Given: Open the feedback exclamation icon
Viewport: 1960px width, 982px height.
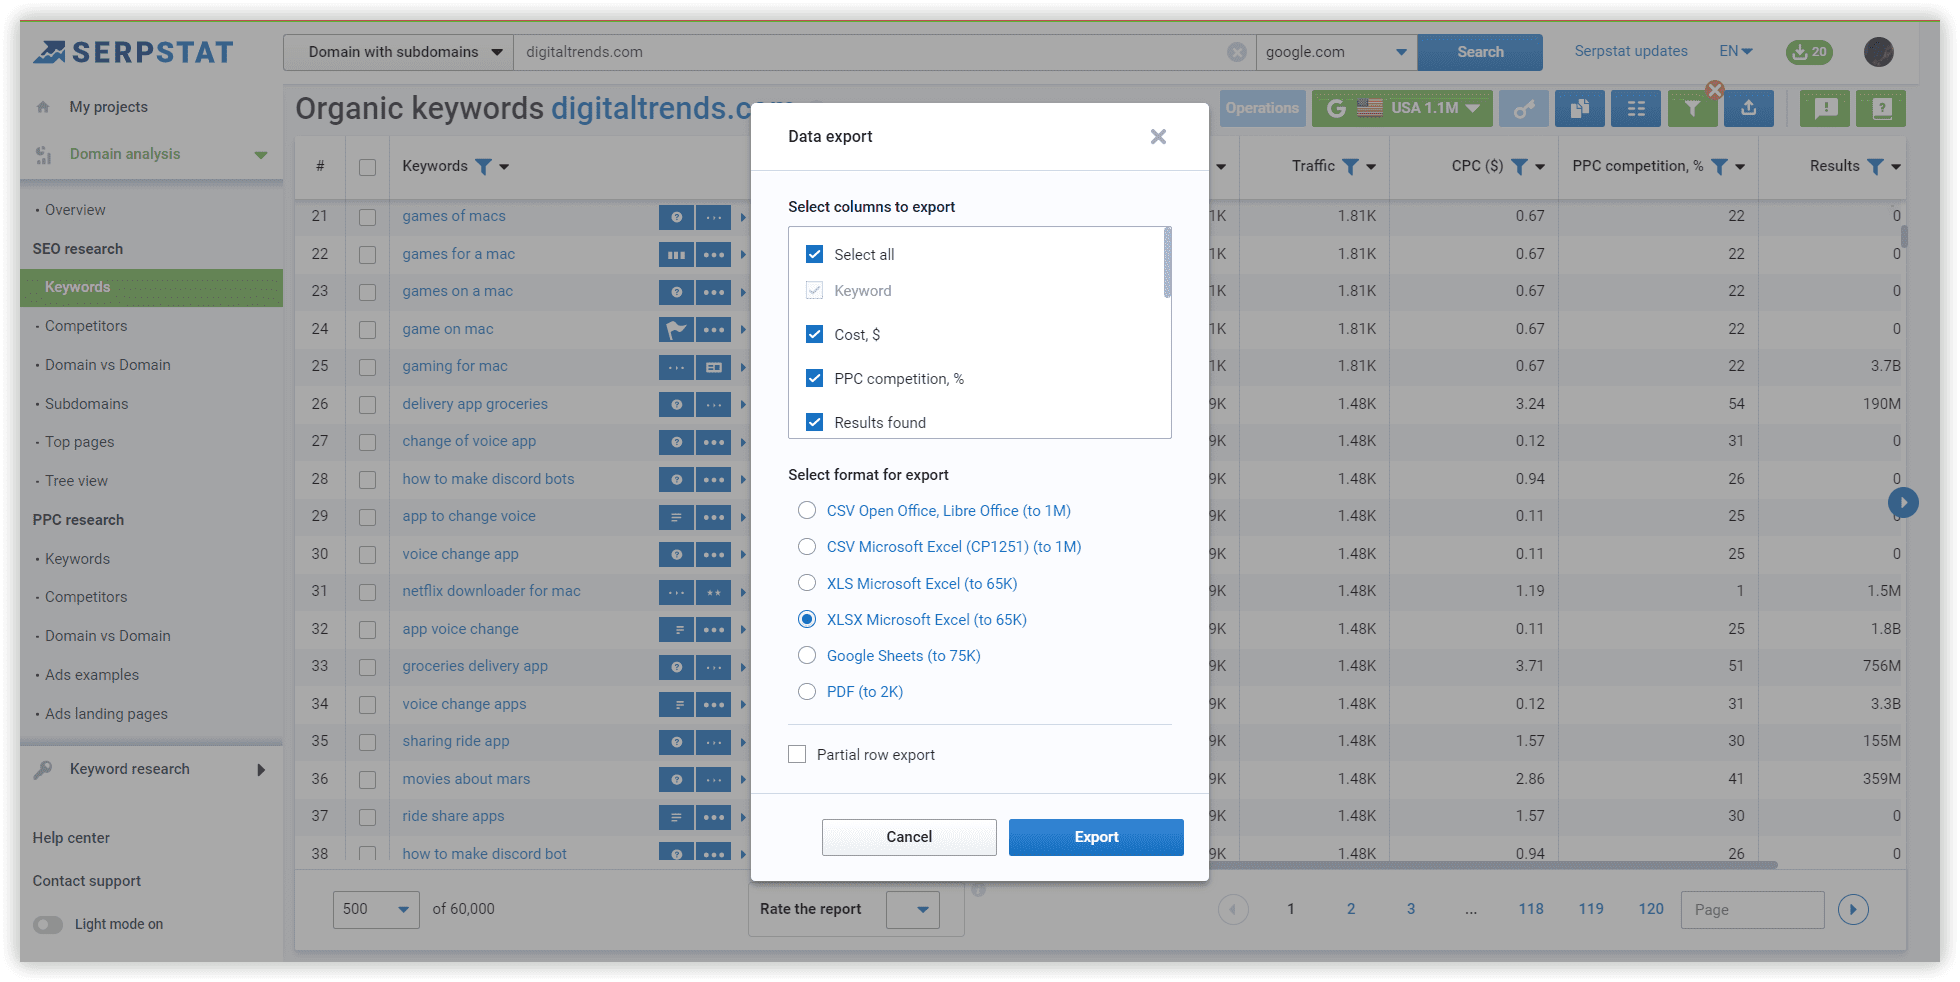Looking at the screenshot, I should pos(1825,108).
